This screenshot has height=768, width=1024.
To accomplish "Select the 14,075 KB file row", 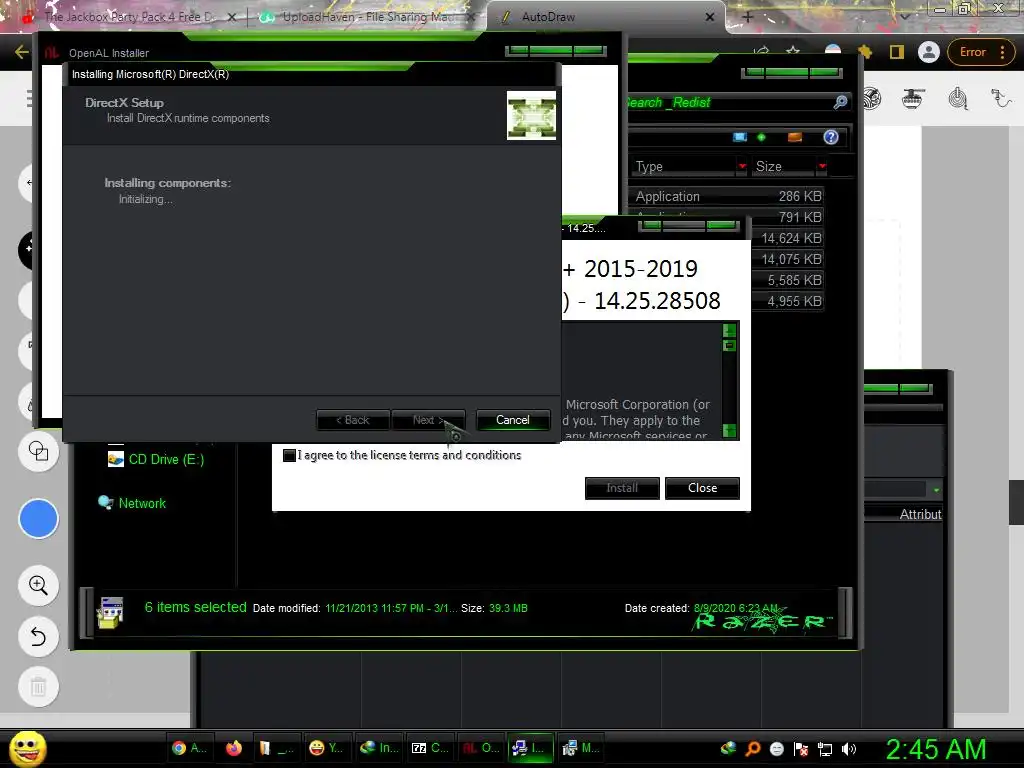I will (x=788, y=259).
